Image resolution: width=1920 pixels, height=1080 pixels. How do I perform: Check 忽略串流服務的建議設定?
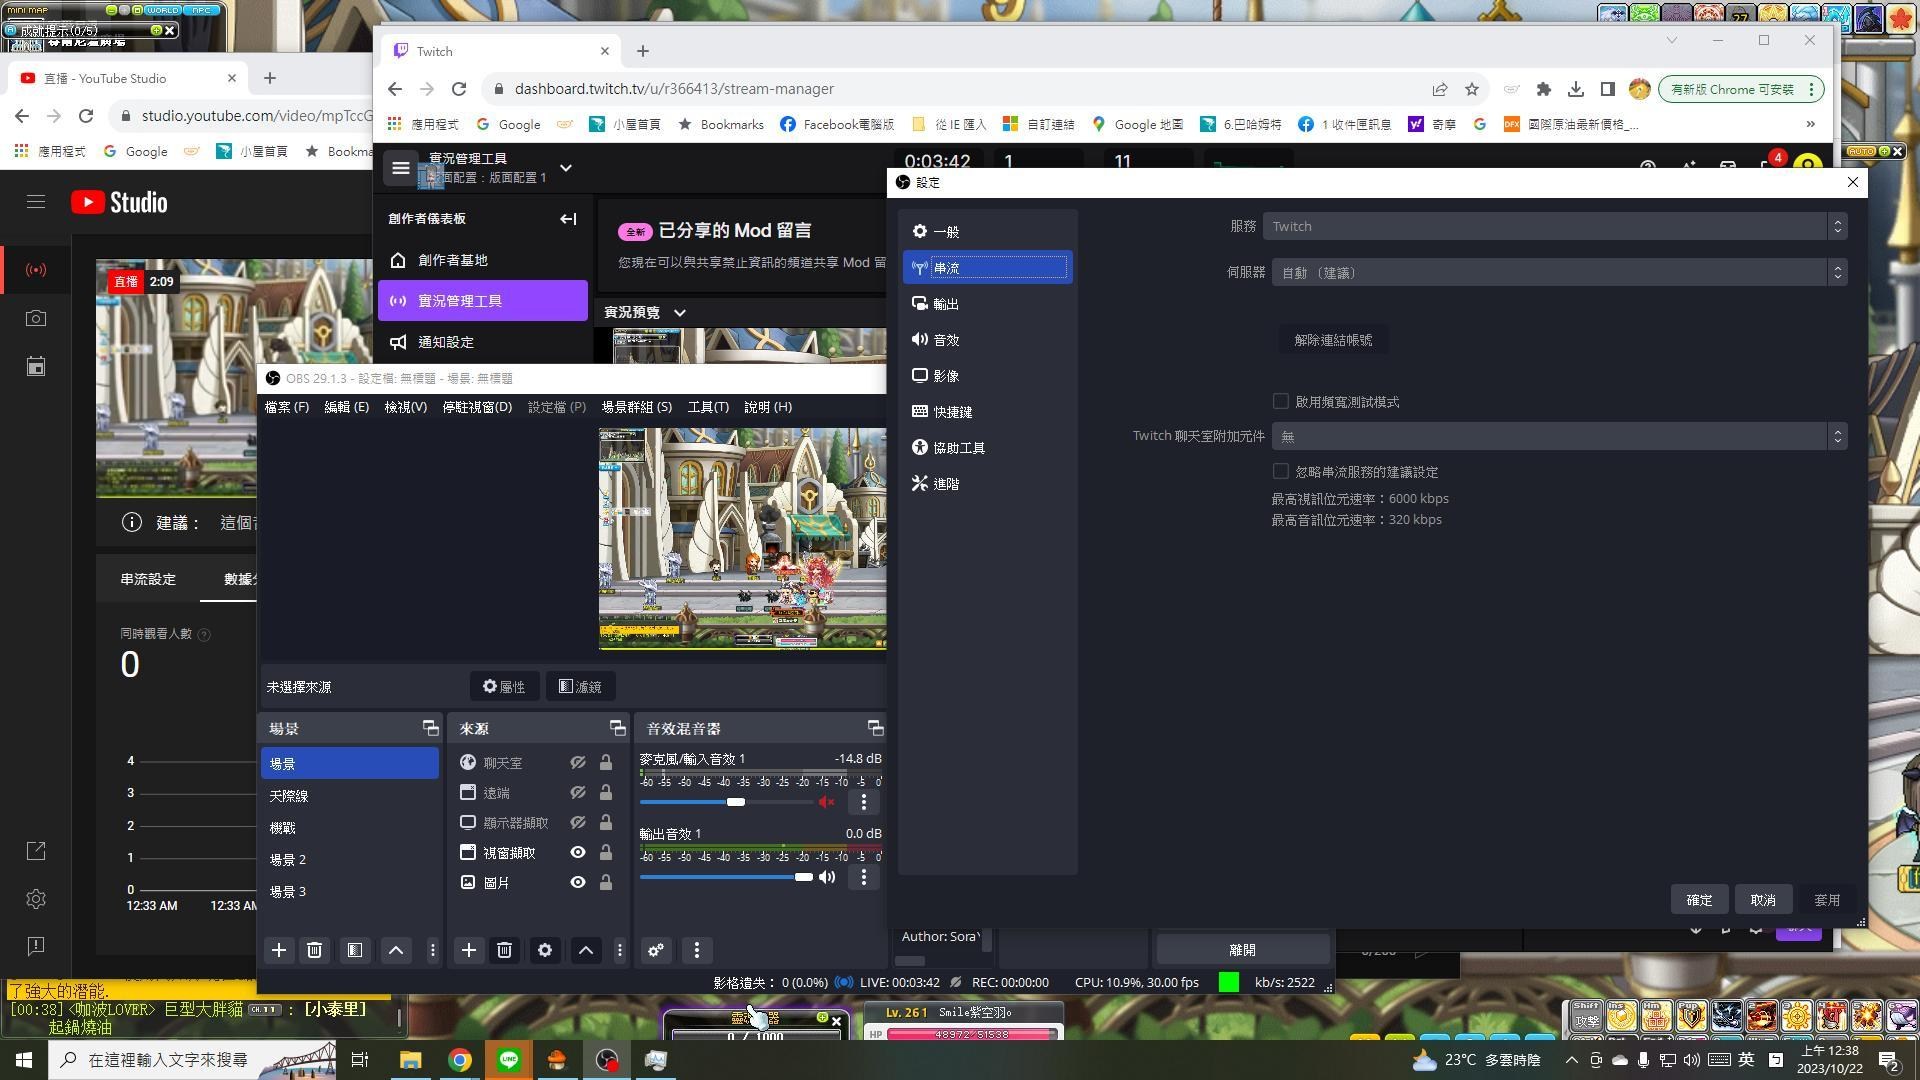click(x=1281, y=471)
